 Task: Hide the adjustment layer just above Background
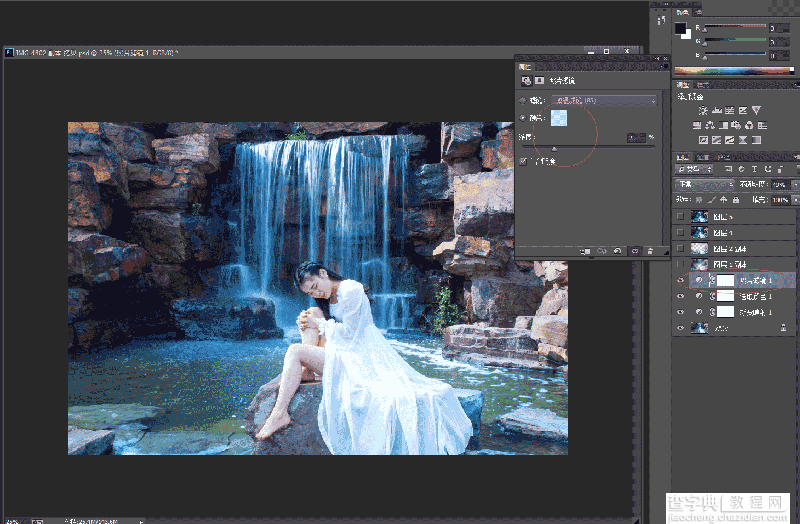click(680, 312)
